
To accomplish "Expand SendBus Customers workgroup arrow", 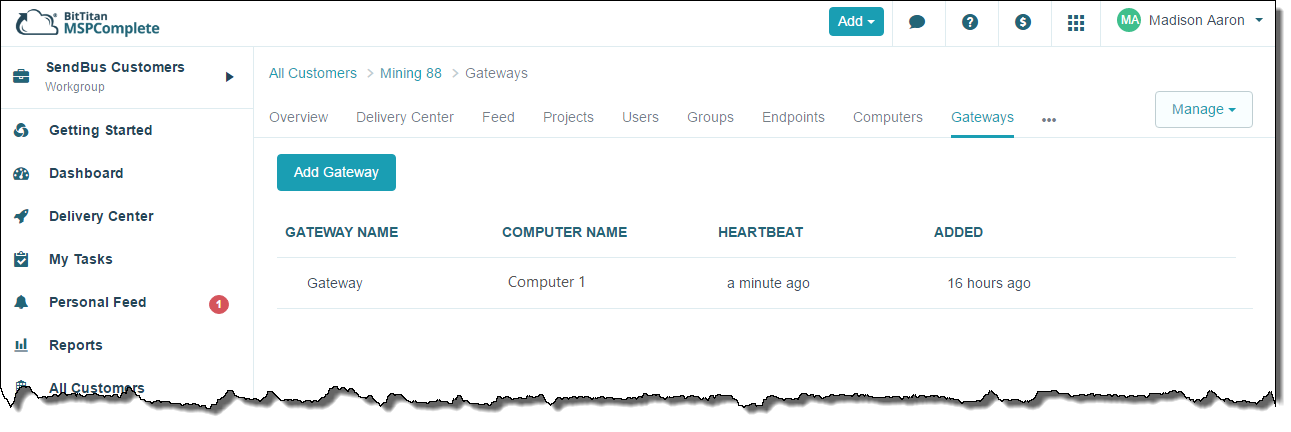I will tap(229, 77).
